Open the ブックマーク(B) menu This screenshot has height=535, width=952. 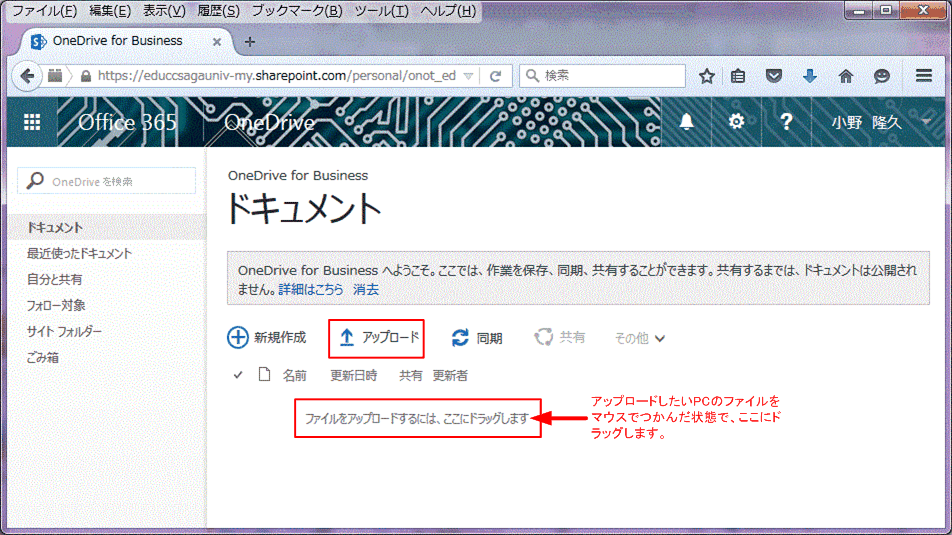point(297,11)
